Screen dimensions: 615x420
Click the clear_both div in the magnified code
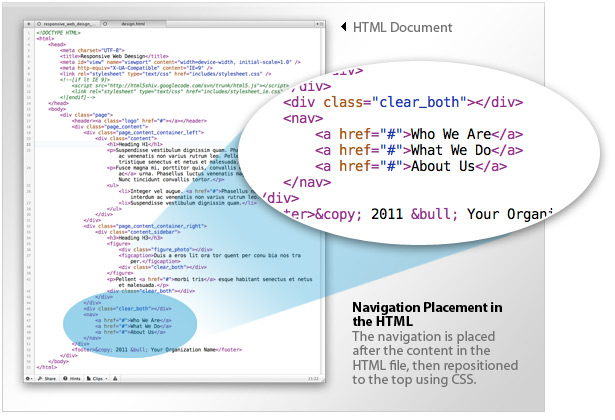click(403, 103)
